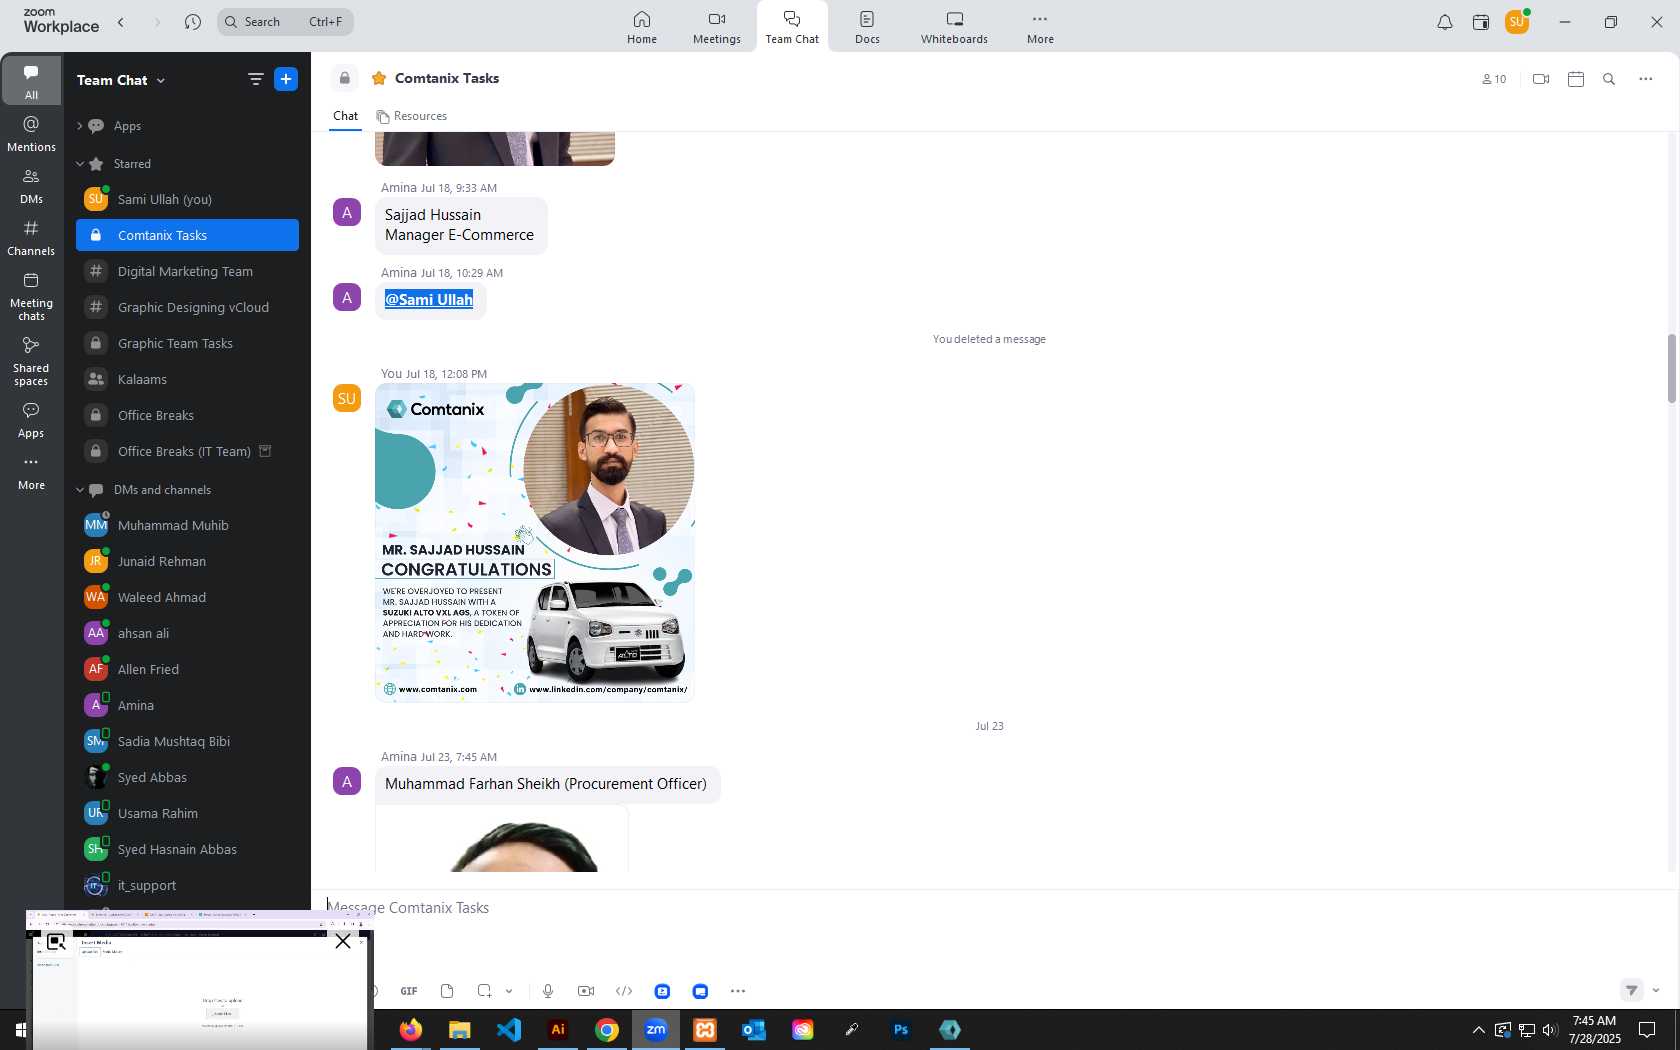This screenshot has width=1680, height=1050.
Task: Open the Kalaams group chat
Action: tap(187, 379)
